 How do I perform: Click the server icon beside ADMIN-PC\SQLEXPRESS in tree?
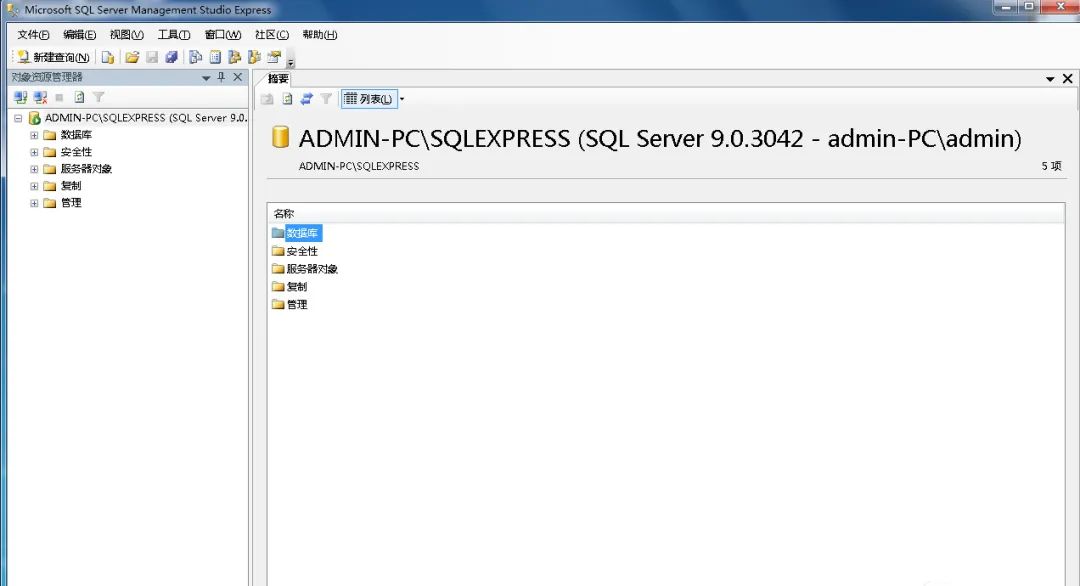coord(34,118)
